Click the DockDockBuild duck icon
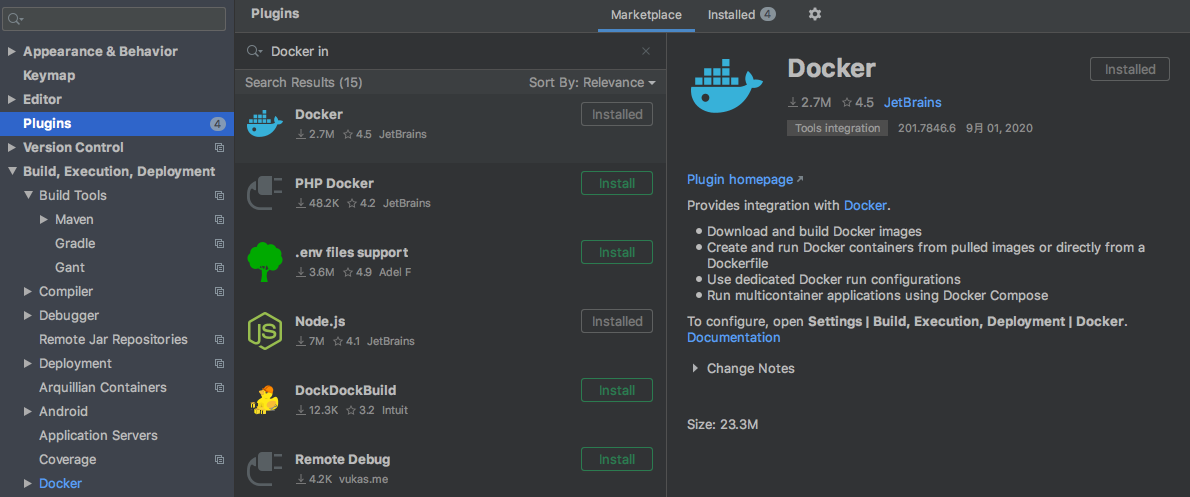 pos(264,400)
